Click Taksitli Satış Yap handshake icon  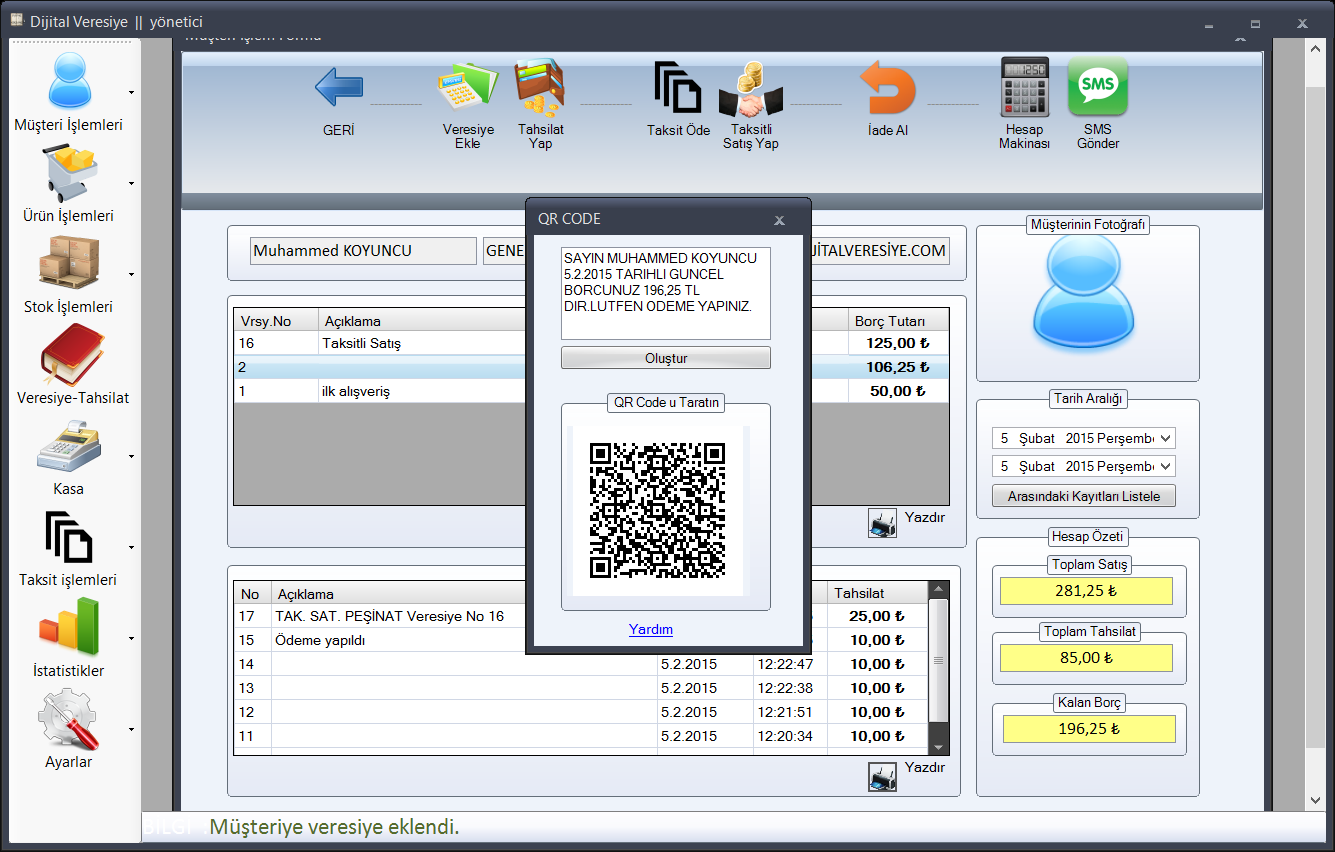click(751, 90)
